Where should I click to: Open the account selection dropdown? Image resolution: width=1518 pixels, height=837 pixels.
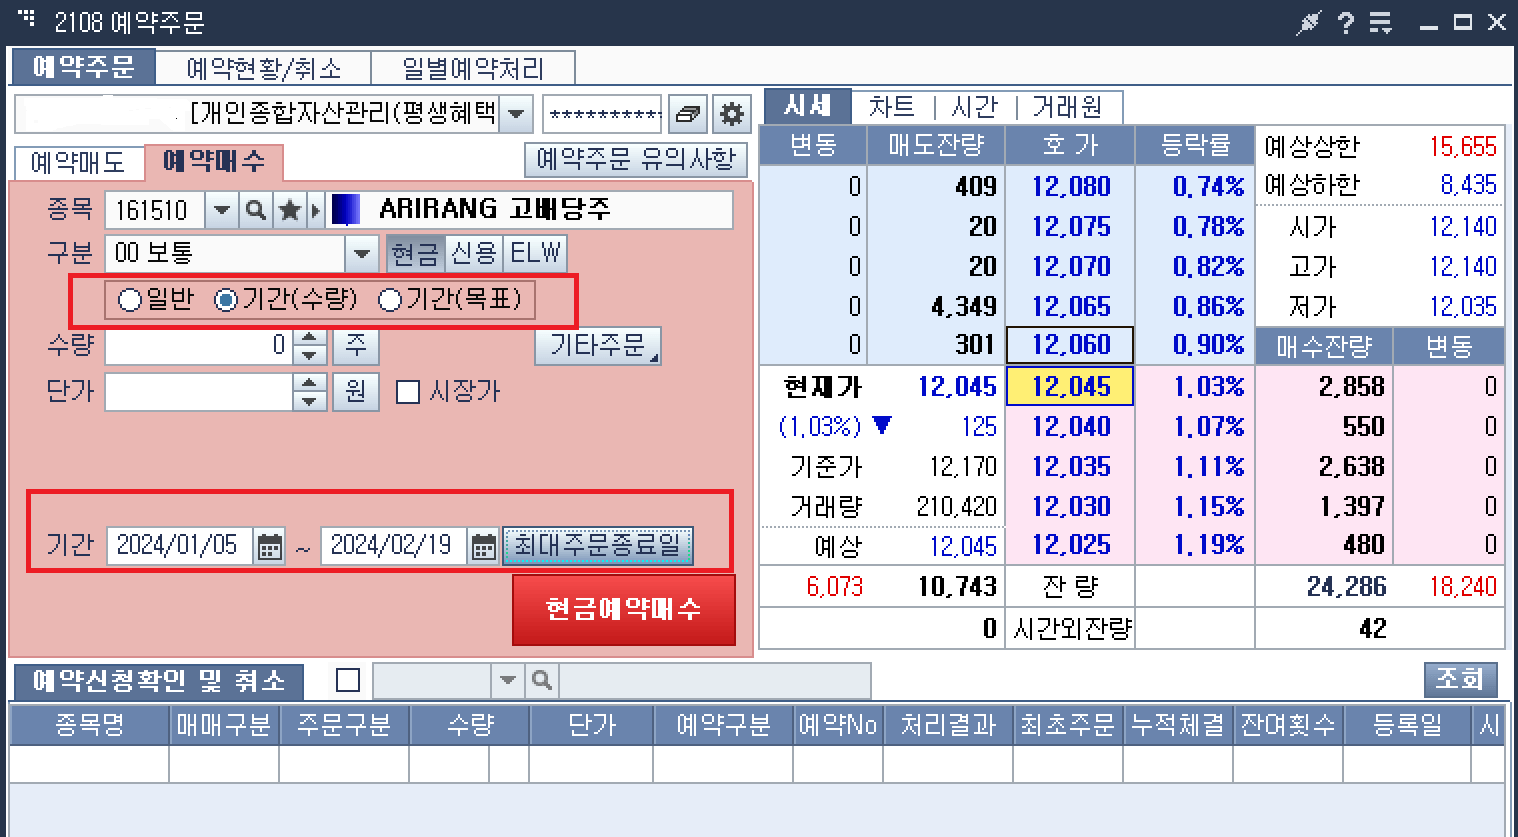tap(516, 114)
